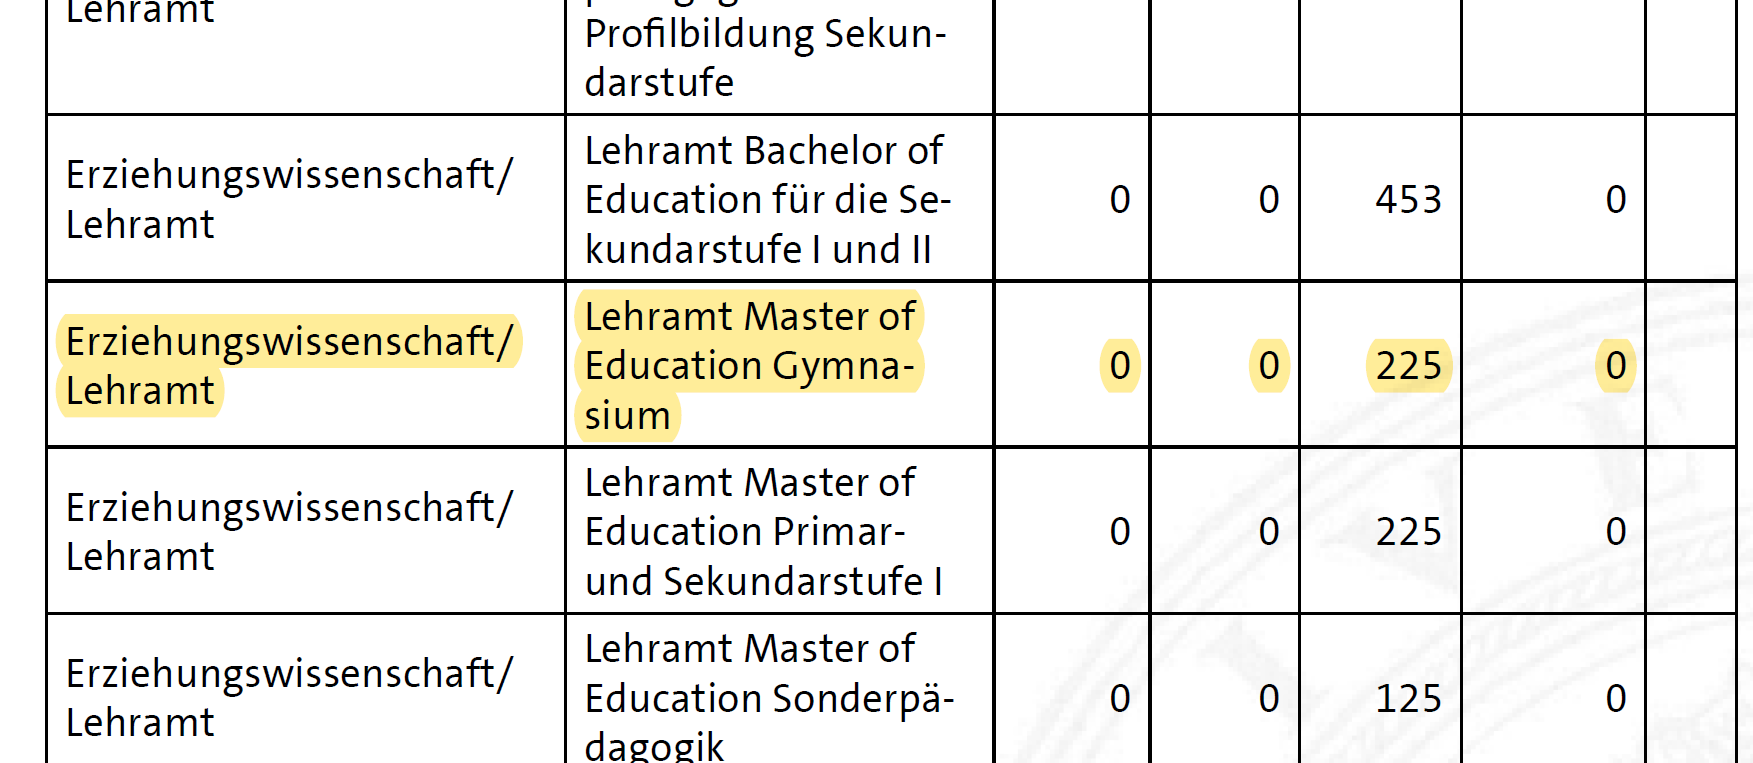Image resolution: width=1753 pixels, height=763 pixels.
Task: Click the zero right of 125
Action: click(1616, 698)
